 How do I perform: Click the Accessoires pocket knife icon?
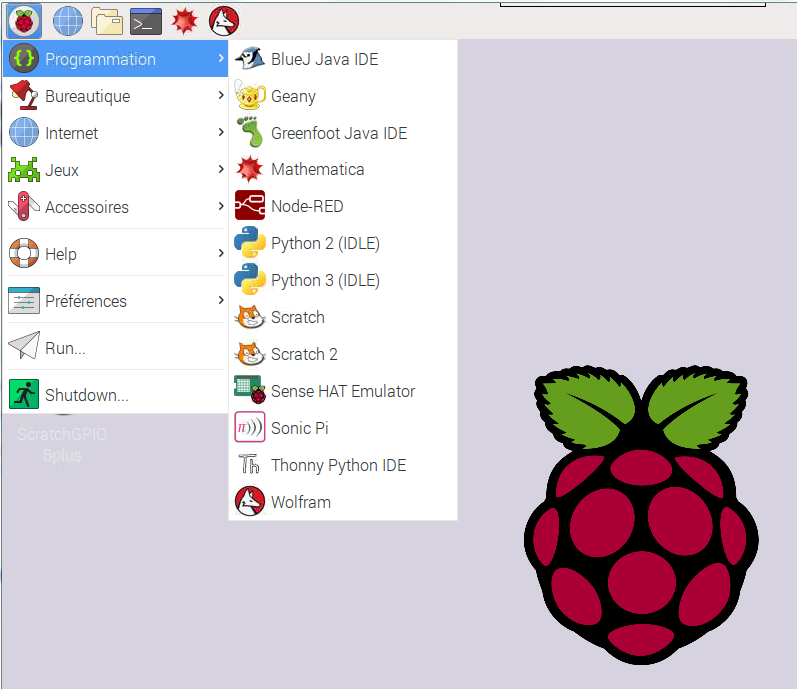(24, 206)
